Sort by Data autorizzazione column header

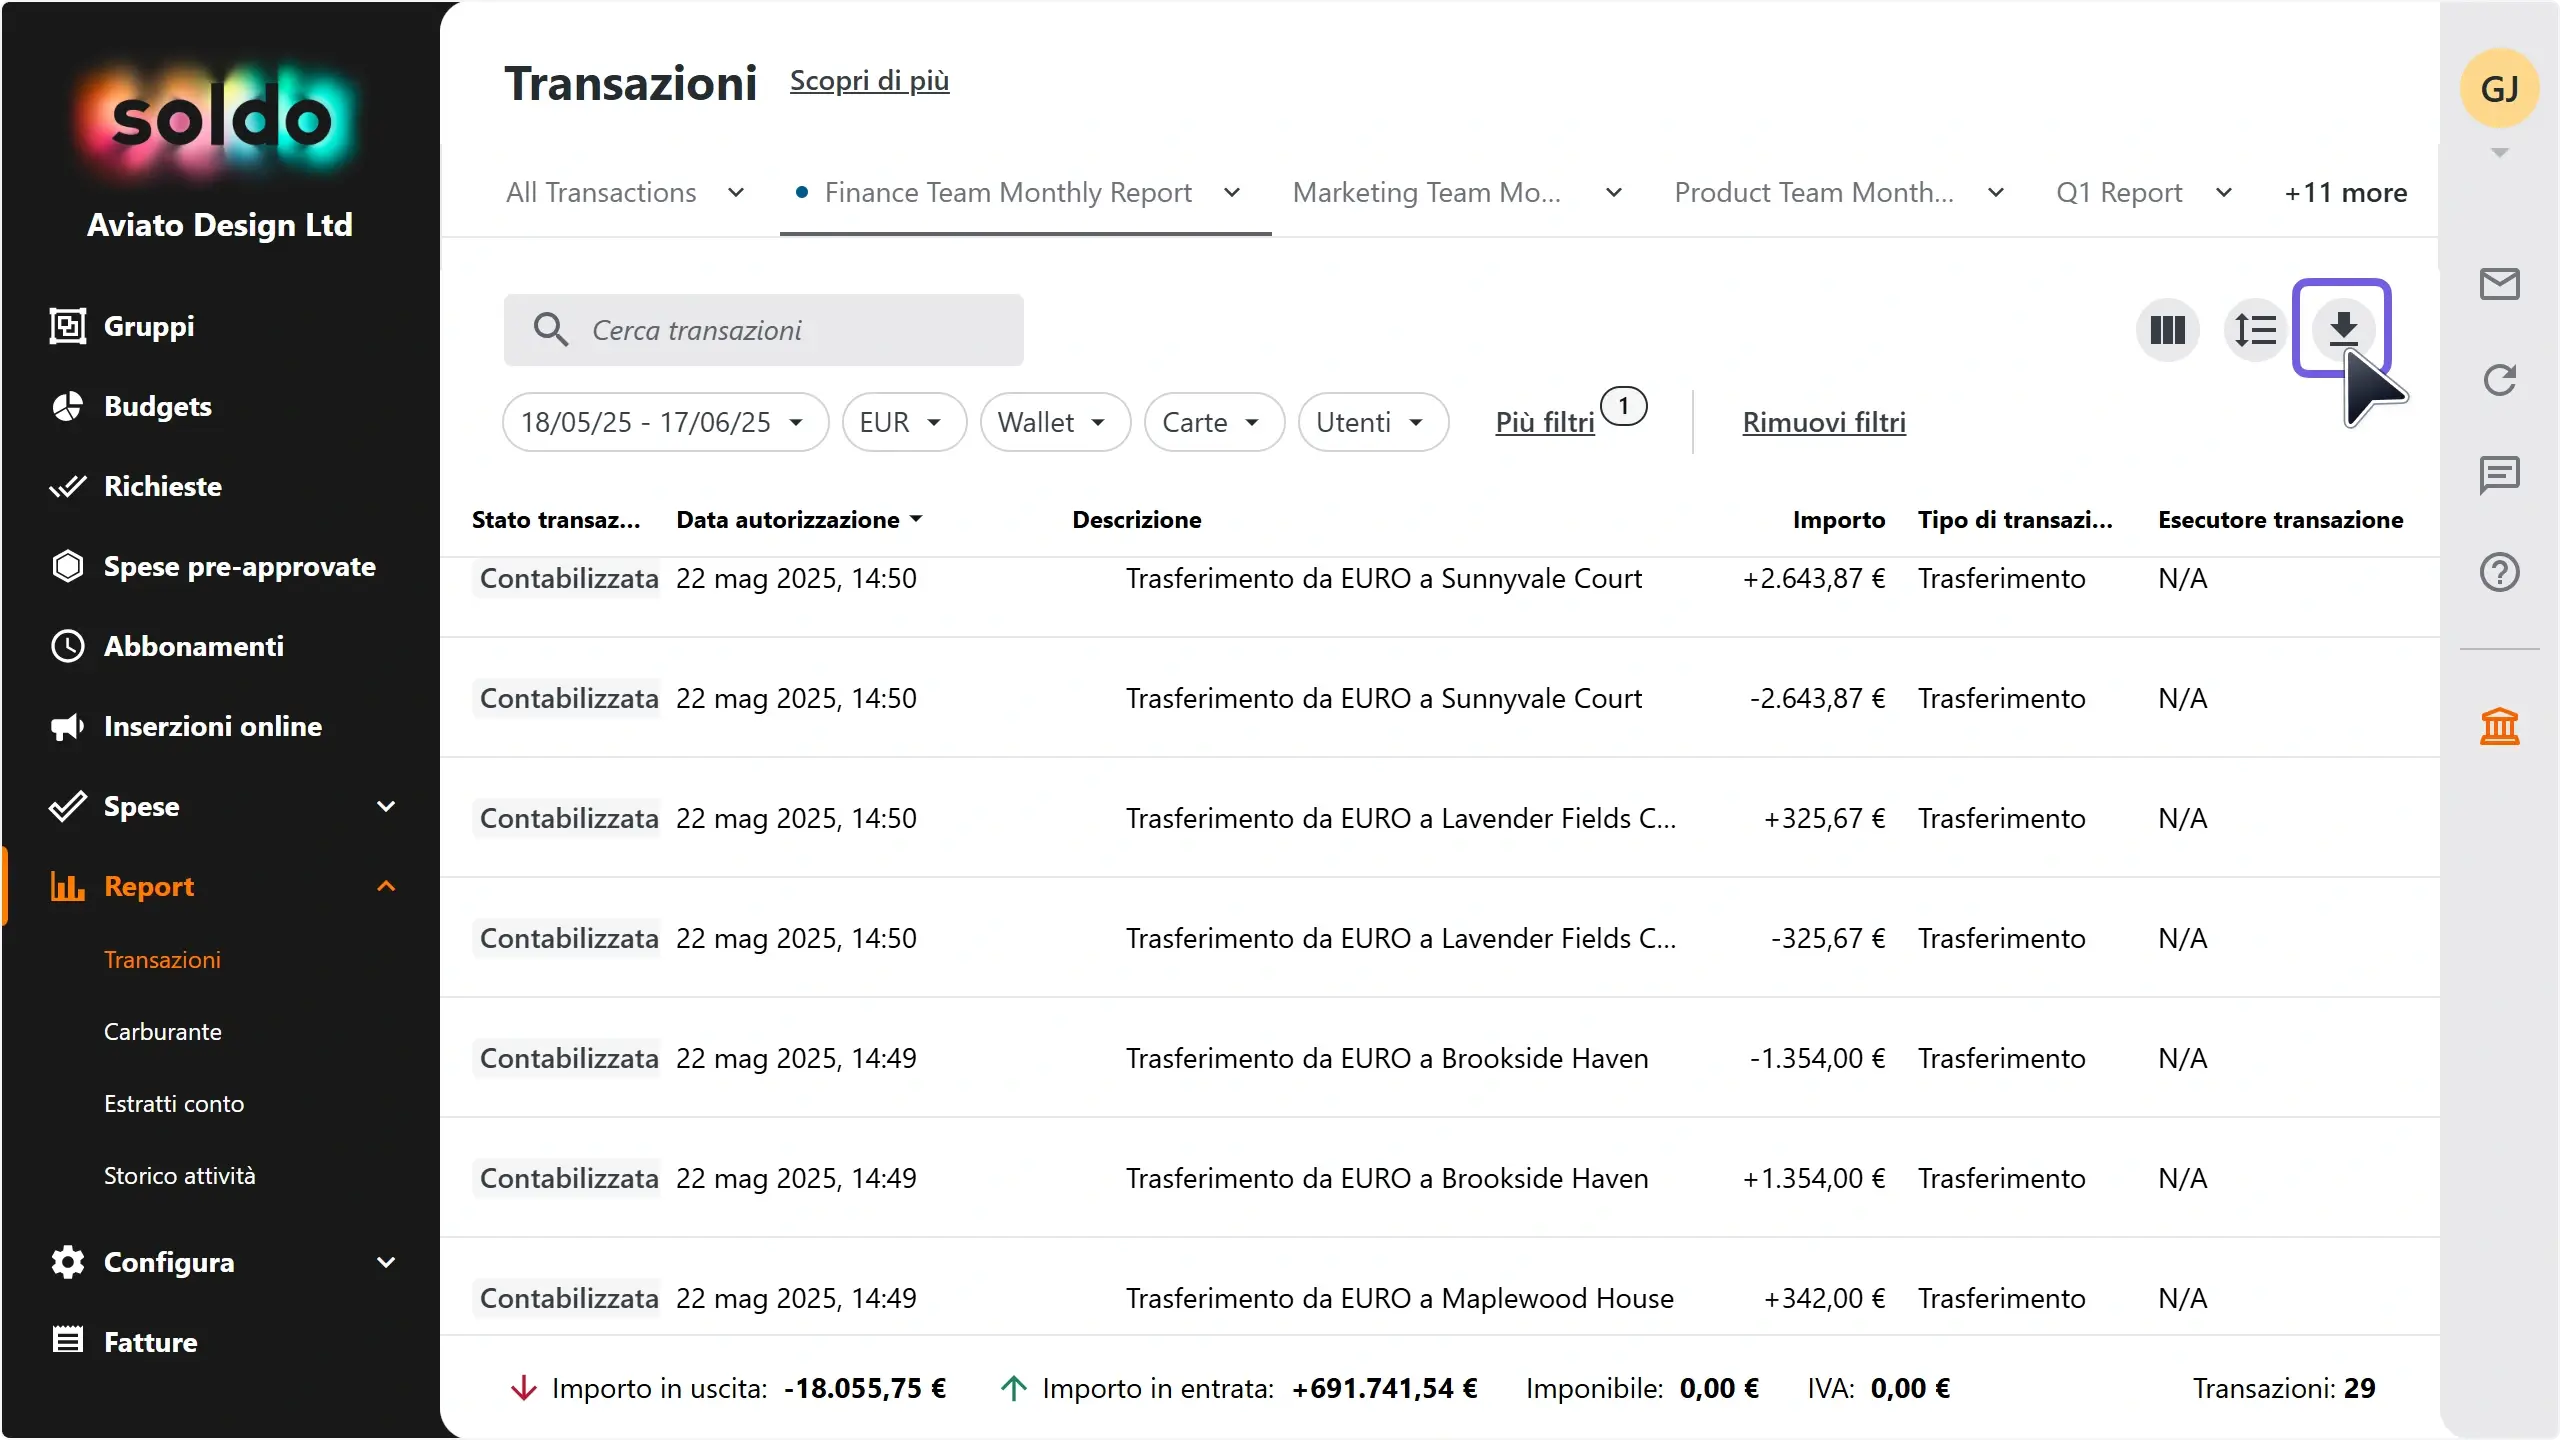pos(798,519)
